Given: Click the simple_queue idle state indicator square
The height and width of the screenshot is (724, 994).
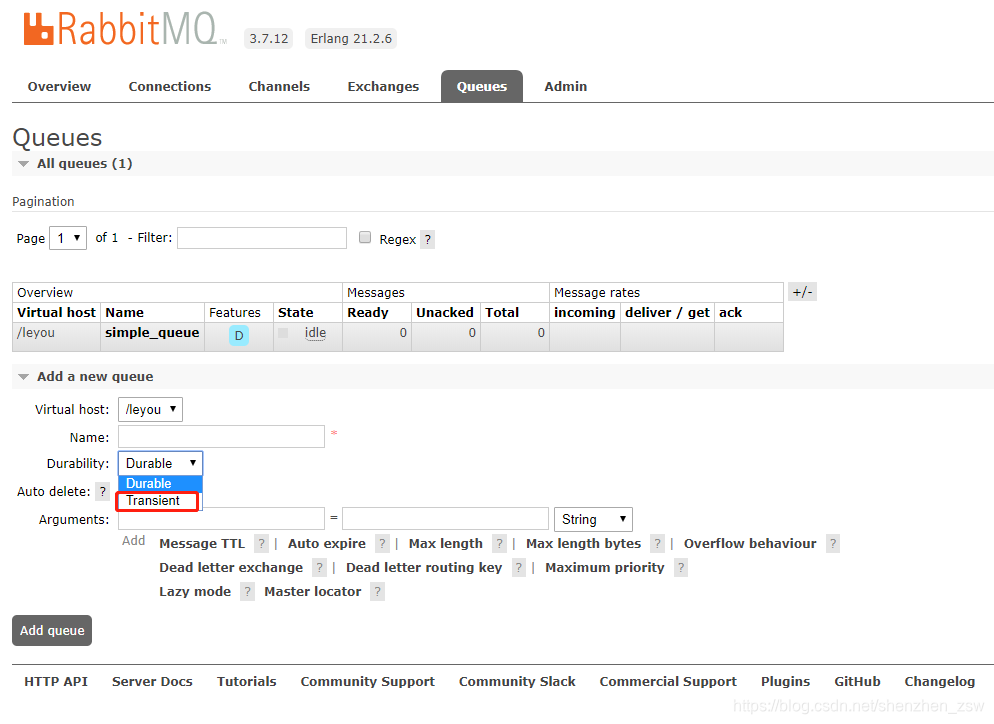Looking at the screenshot, I should tap(283, 333).
